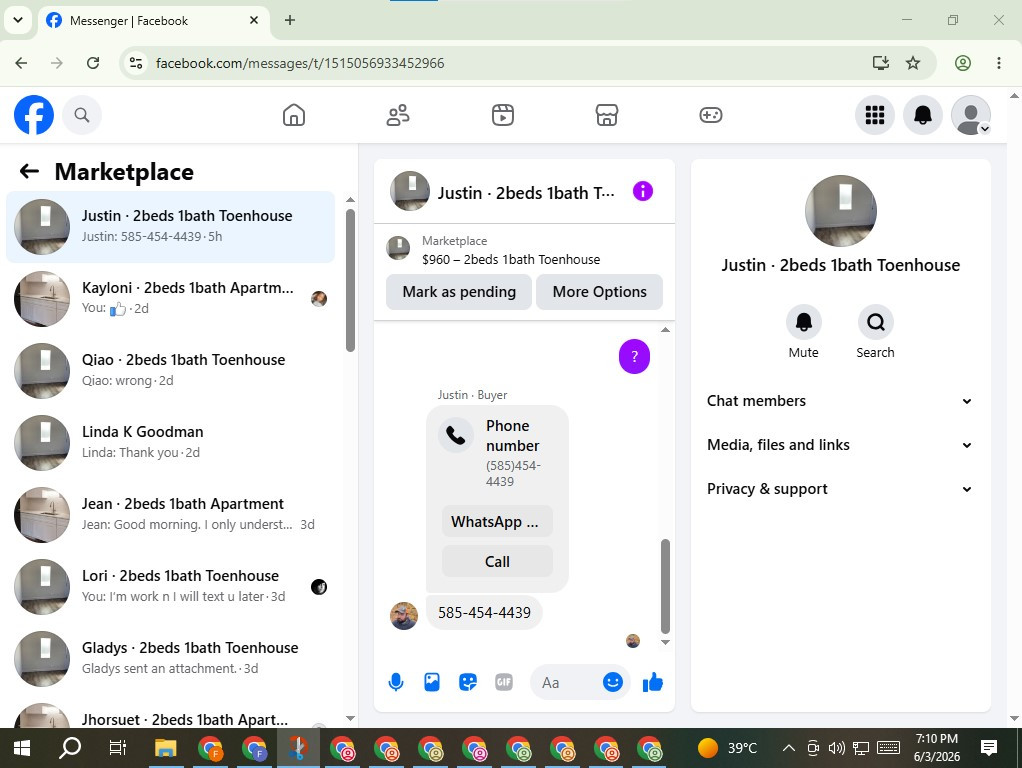Image resolution: width=1022 pixels, height=768 pixels.
Task: Click the purple question mark message bubble
Action: click(x=634, y=357)
